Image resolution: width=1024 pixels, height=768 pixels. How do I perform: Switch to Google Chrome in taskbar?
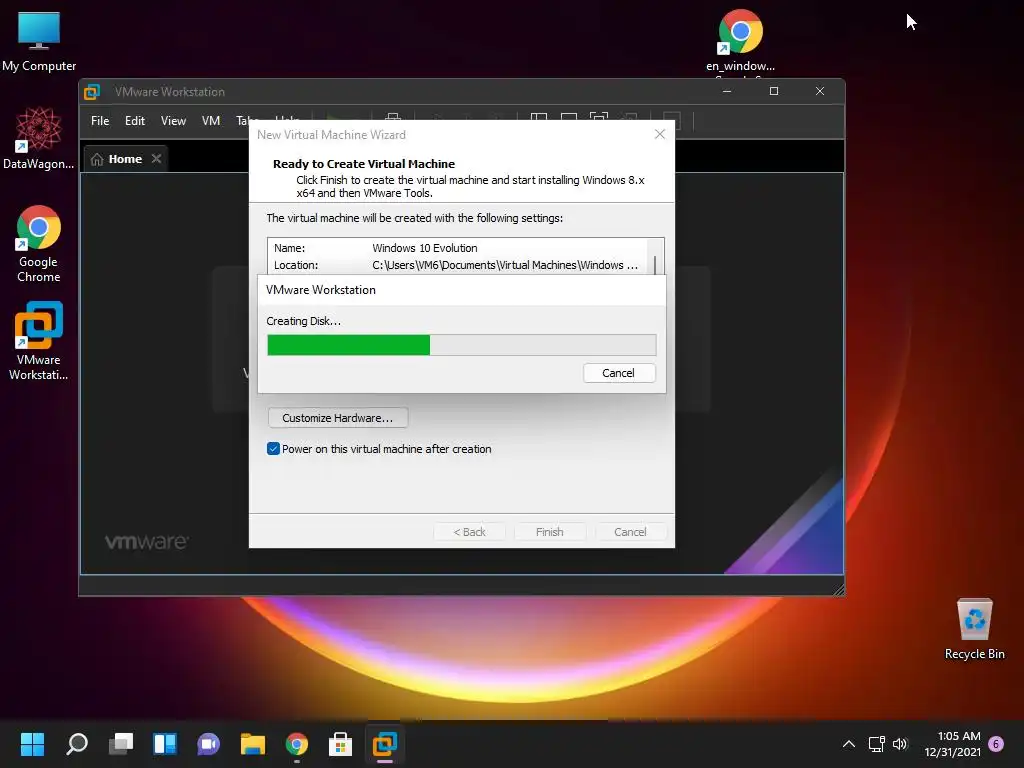tap(296, 744)
